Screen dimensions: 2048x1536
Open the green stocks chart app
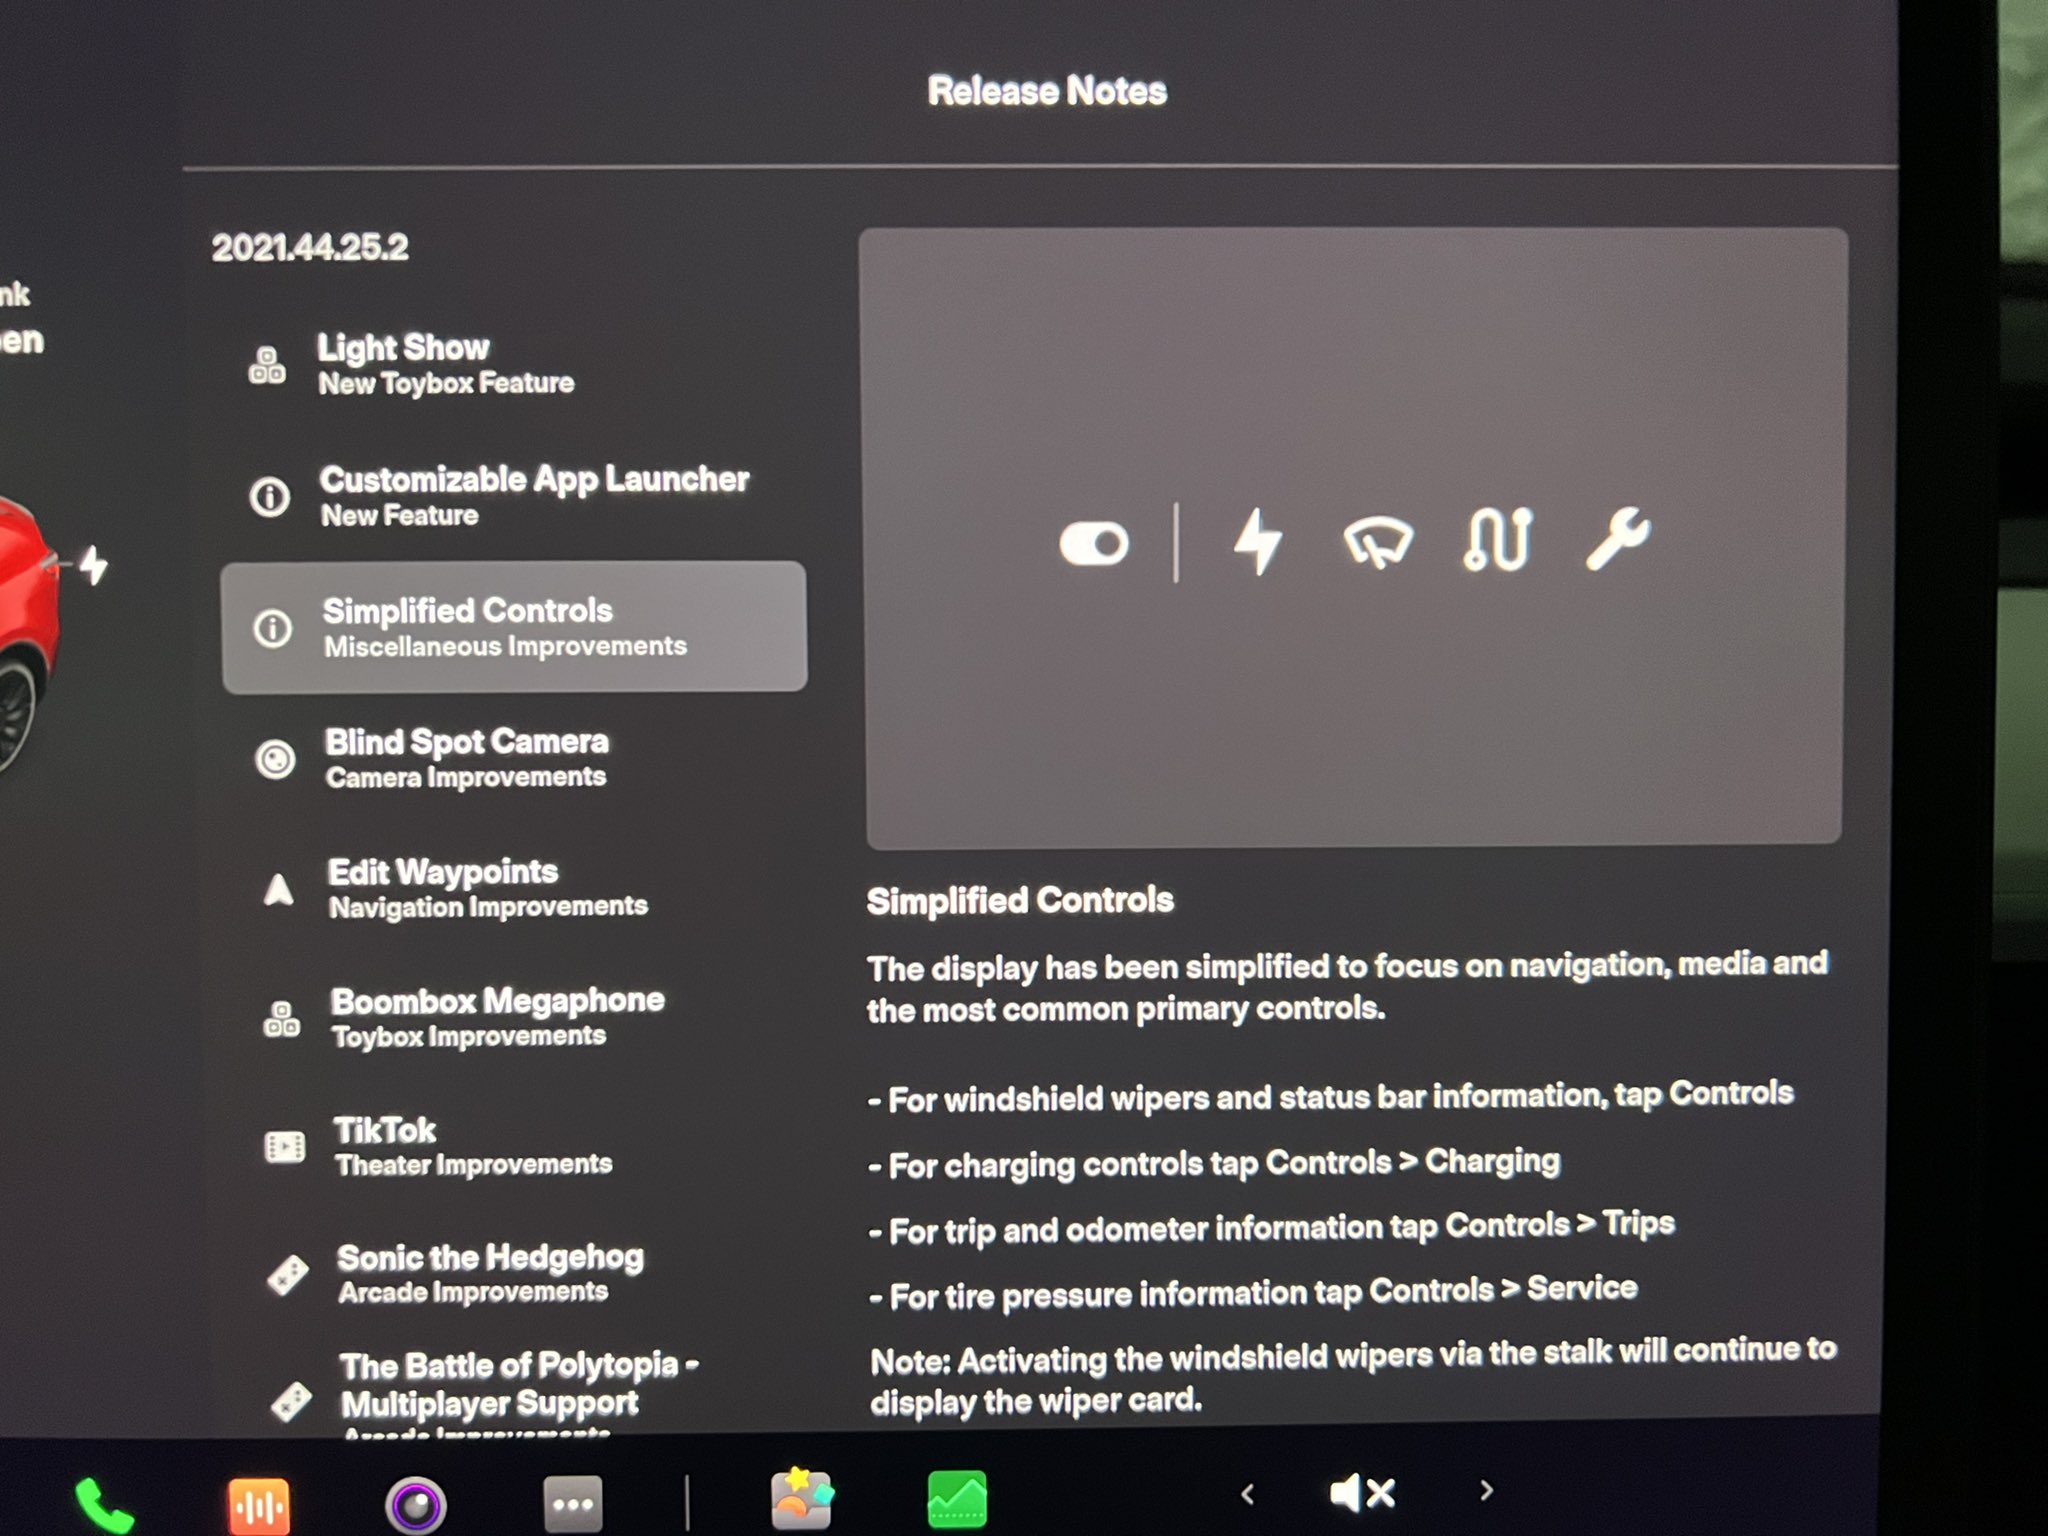coord(957,1499)
